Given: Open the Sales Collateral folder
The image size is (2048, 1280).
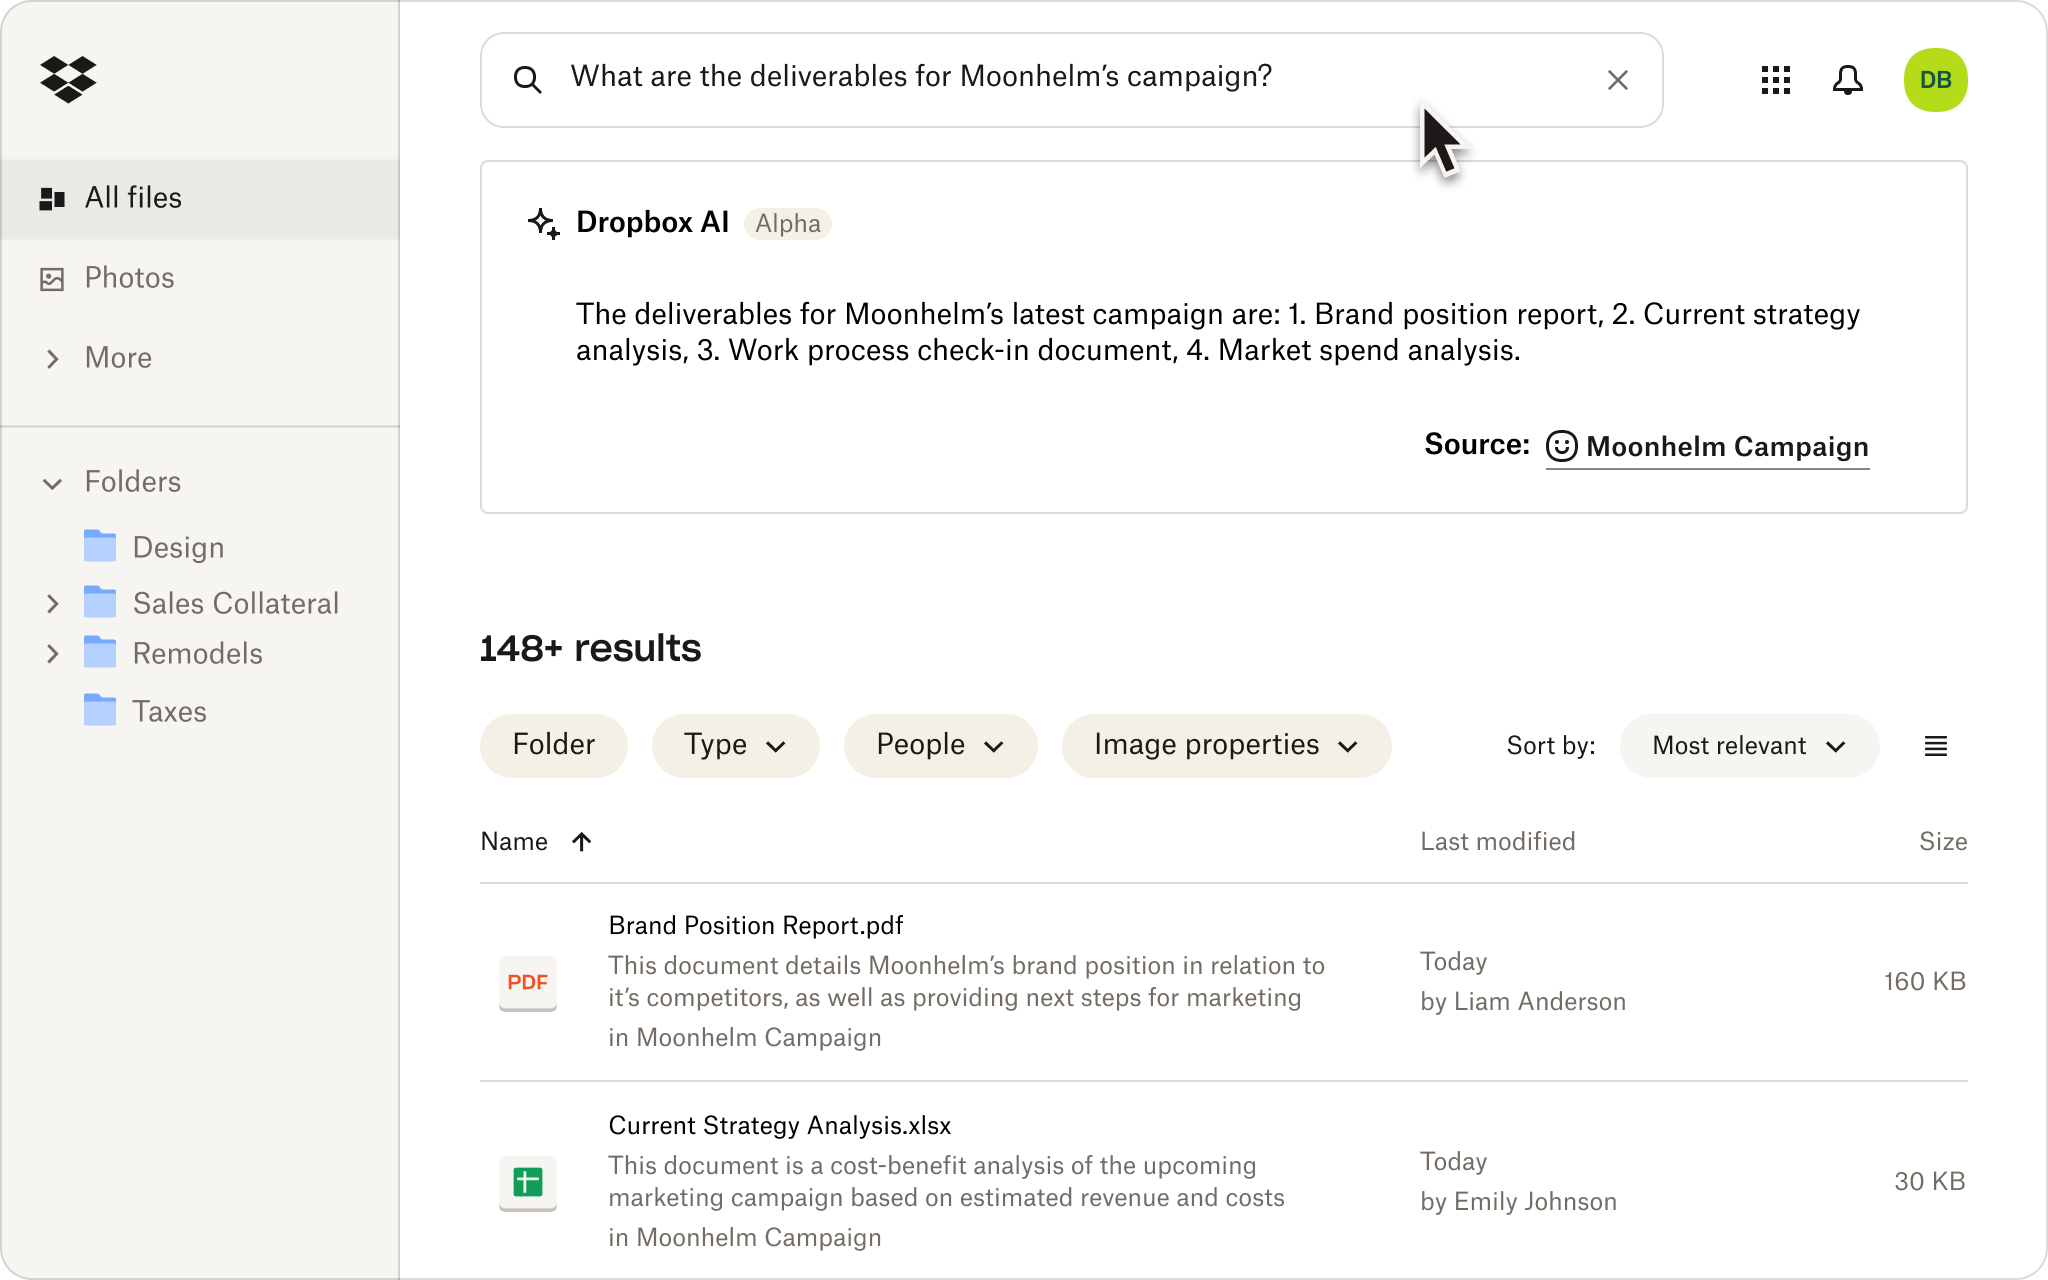Looking at the screenshot, I should pos(236,603).
